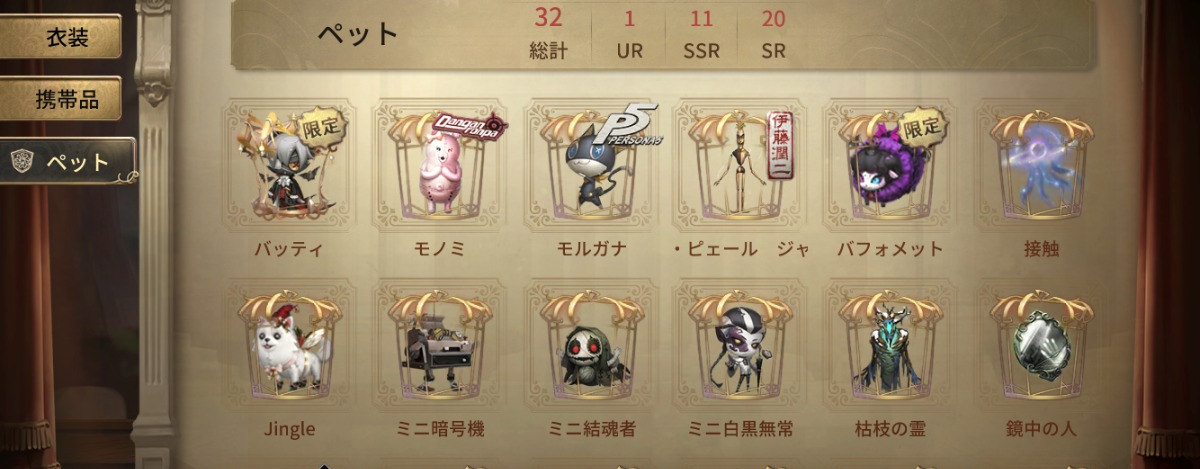Select the 接触 tentacle pet cage
The image size is (1200, 469).
coord(1041,165)
